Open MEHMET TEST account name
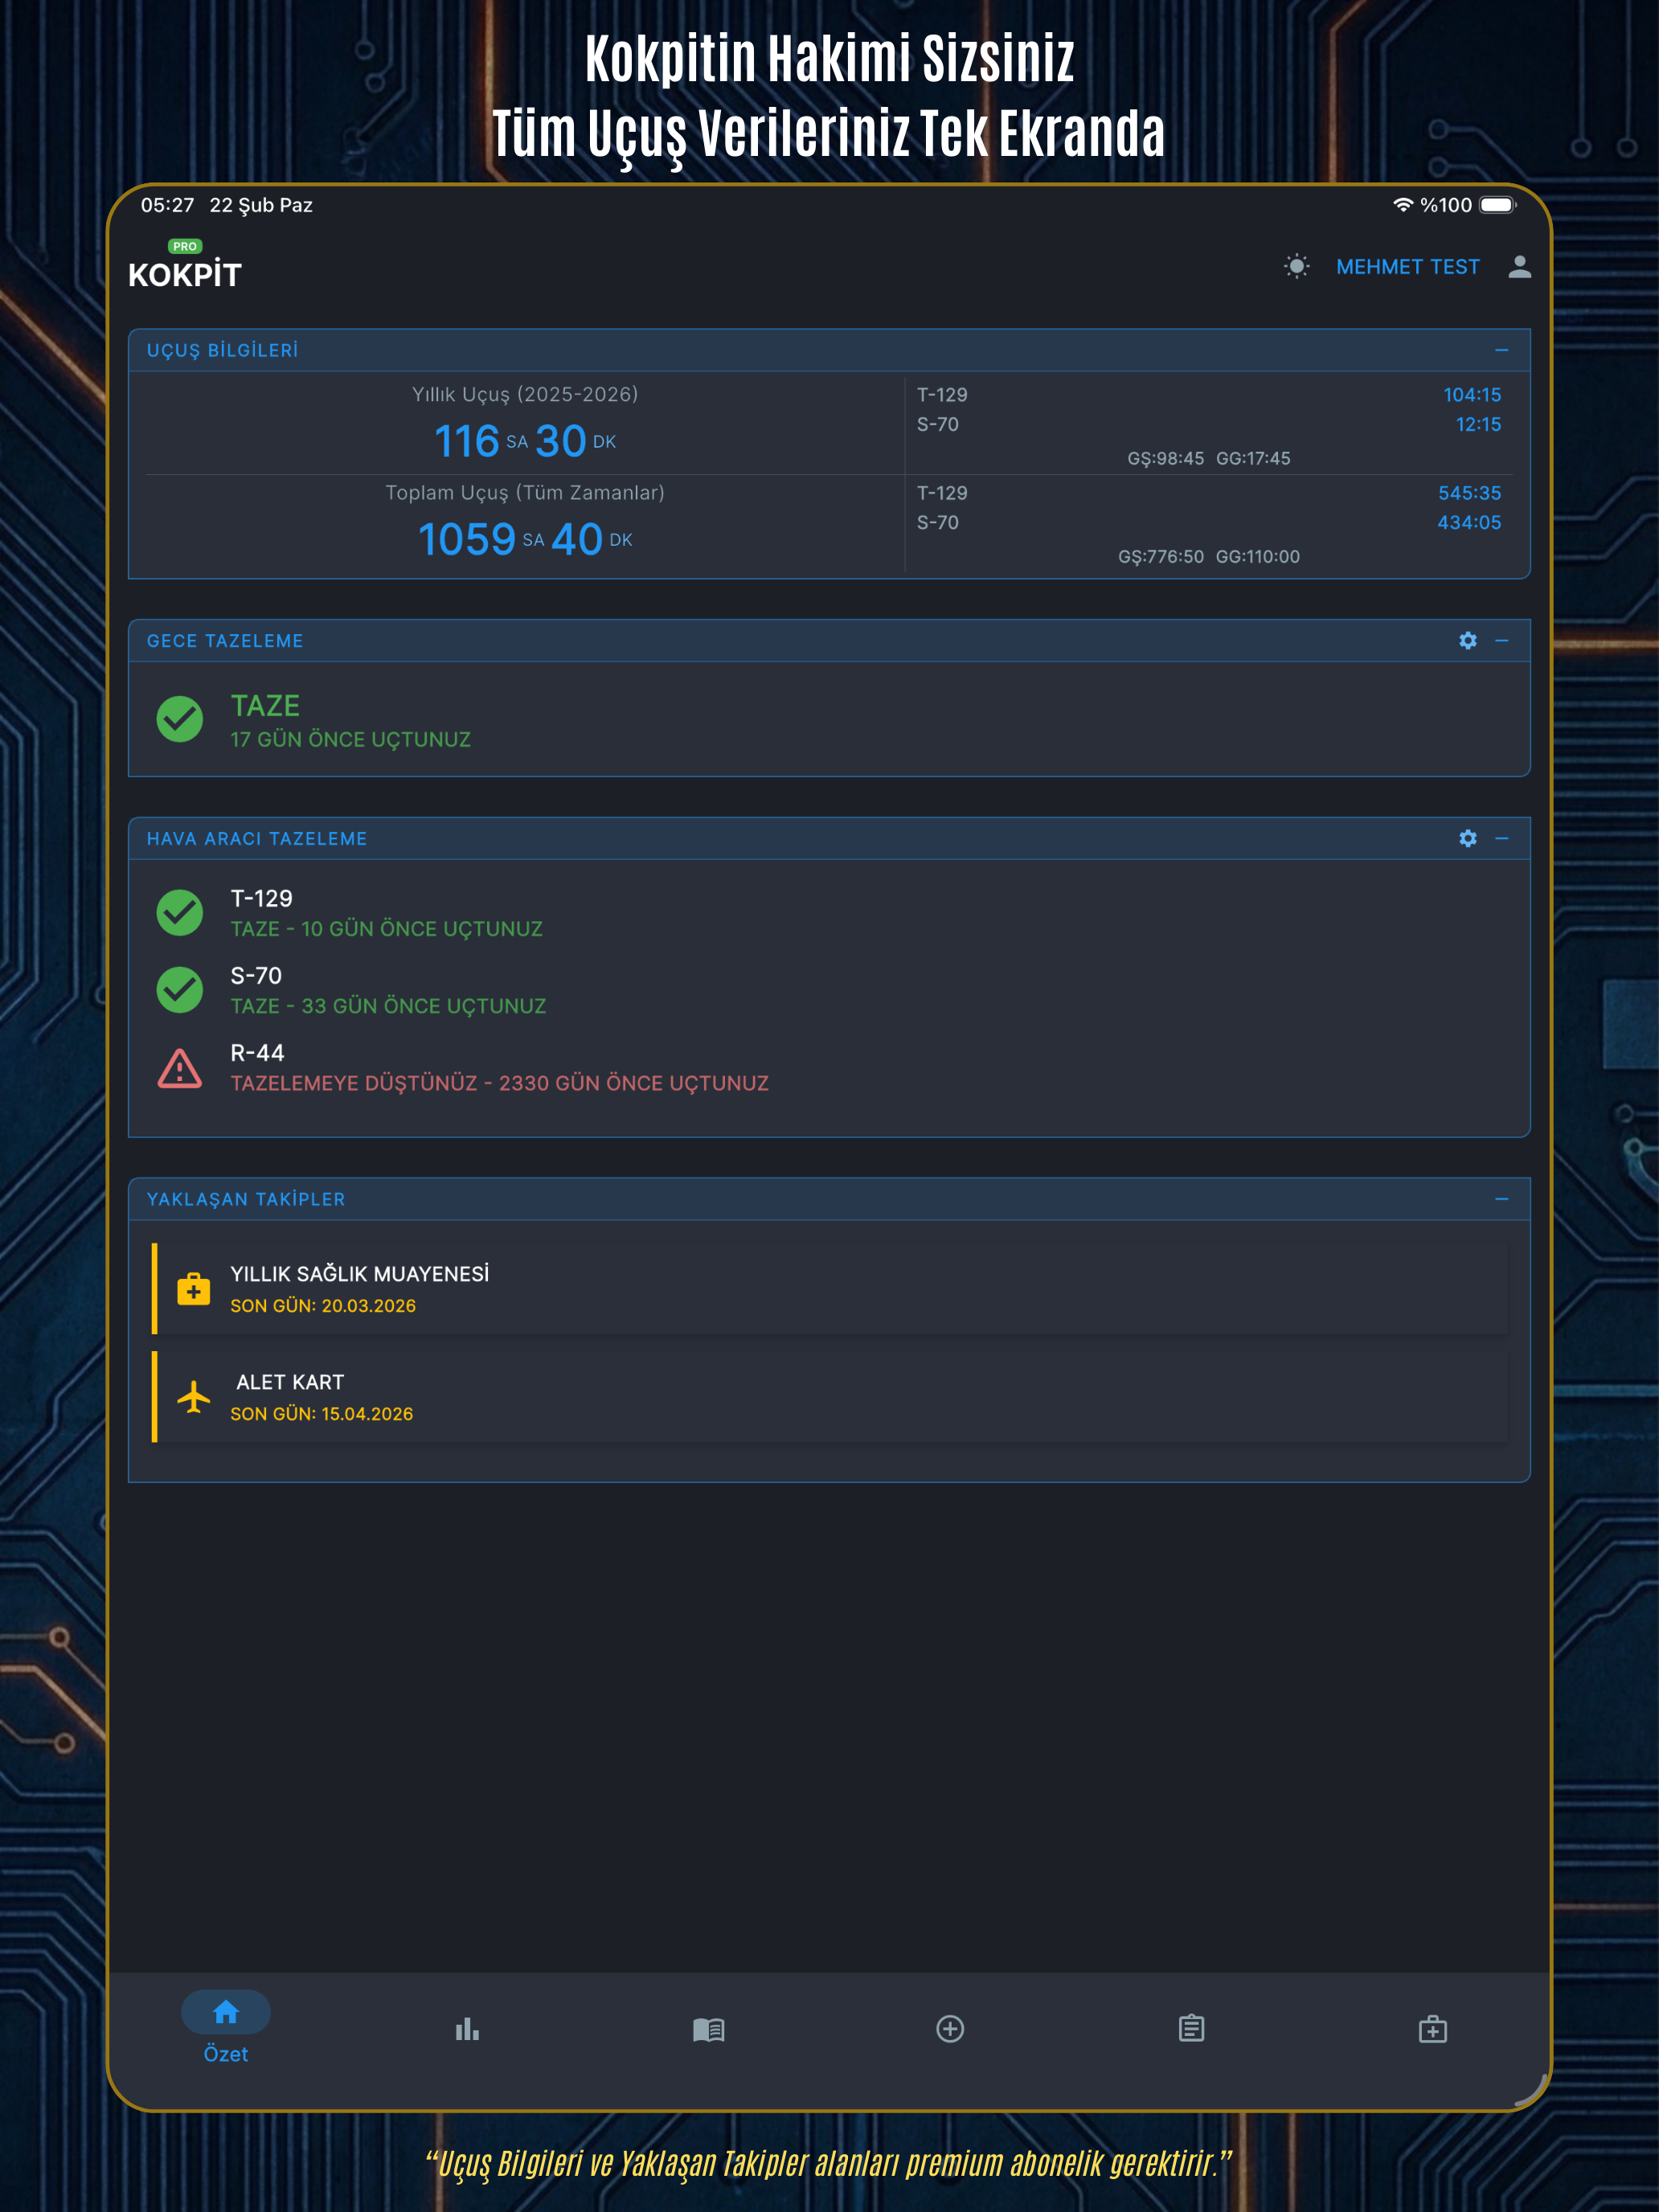Viewport: 1659px width, 2212px height. pos(1407,267)
